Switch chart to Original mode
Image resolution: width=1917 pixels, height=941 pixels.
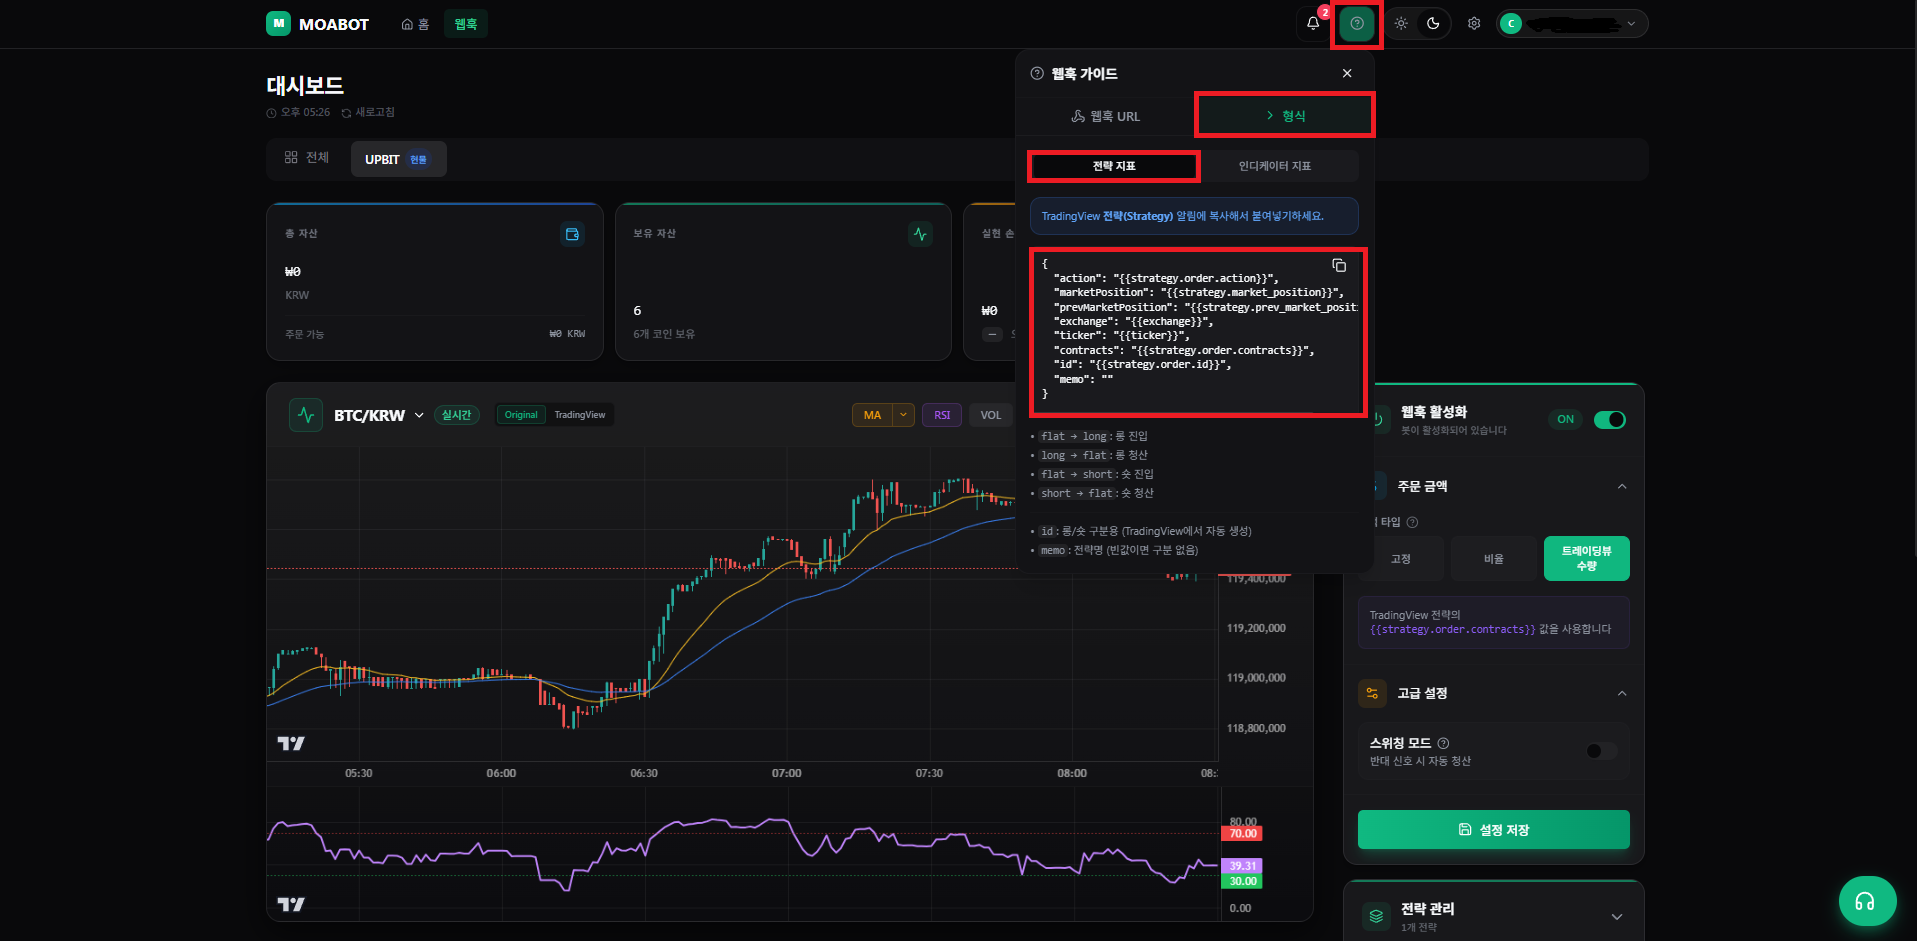pyautogui.click(x=521, y=415)
